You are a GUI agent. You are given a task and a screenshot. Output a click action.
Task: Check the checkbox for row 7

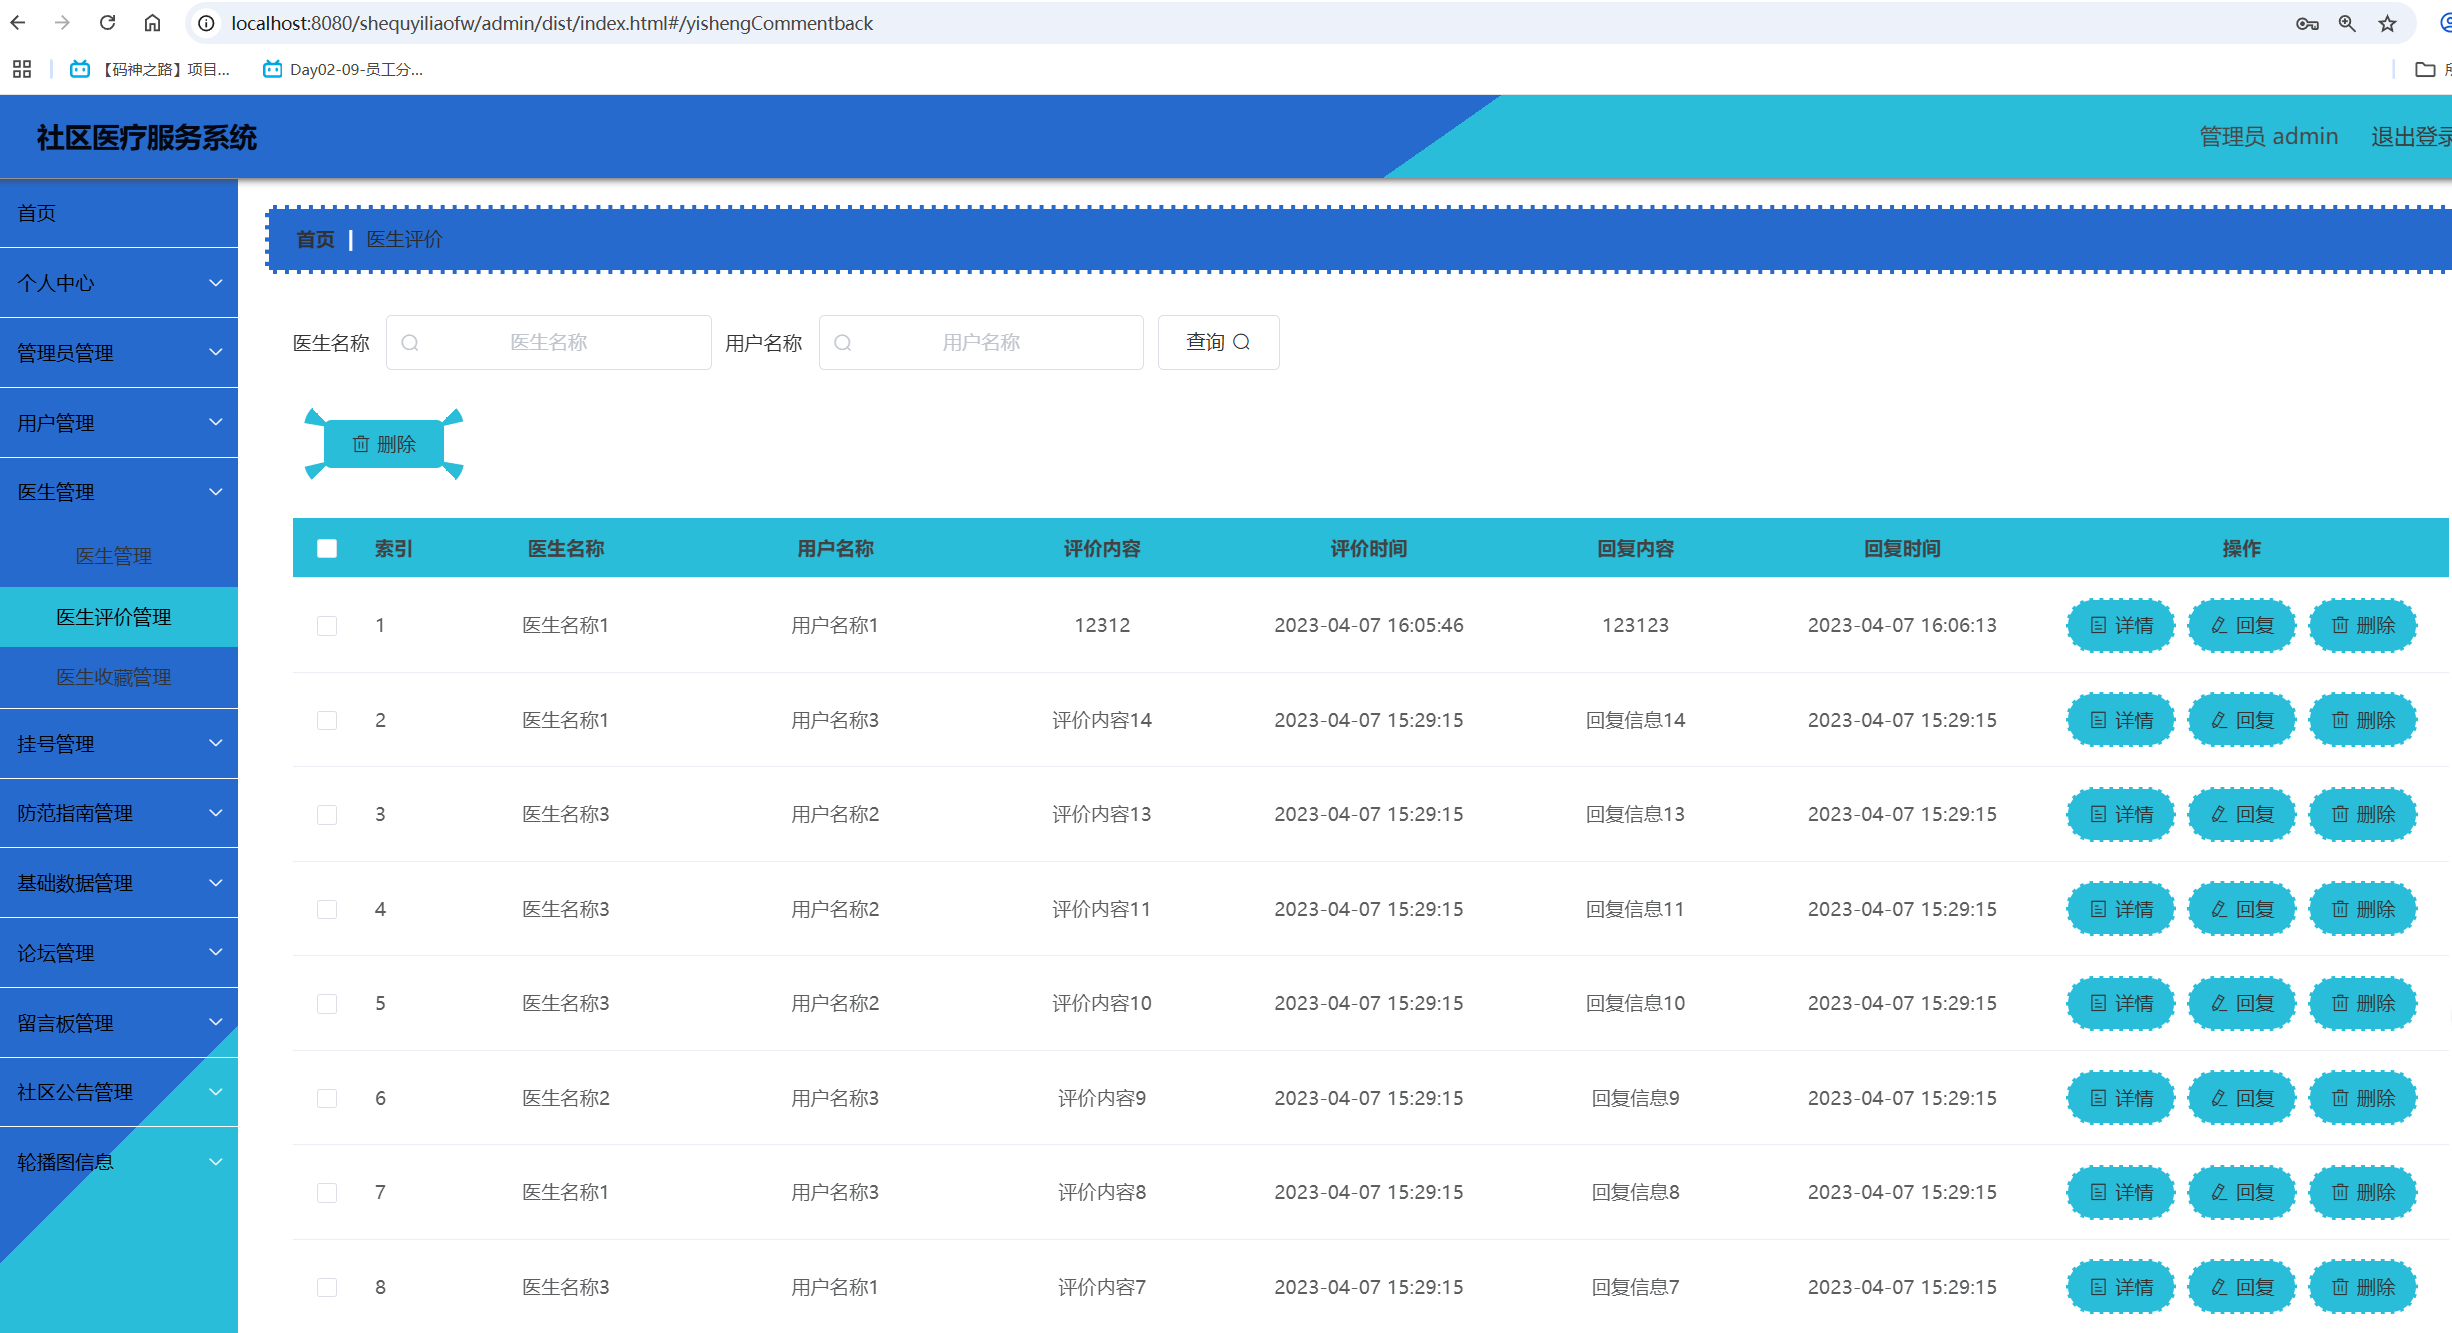point(327,1192)
